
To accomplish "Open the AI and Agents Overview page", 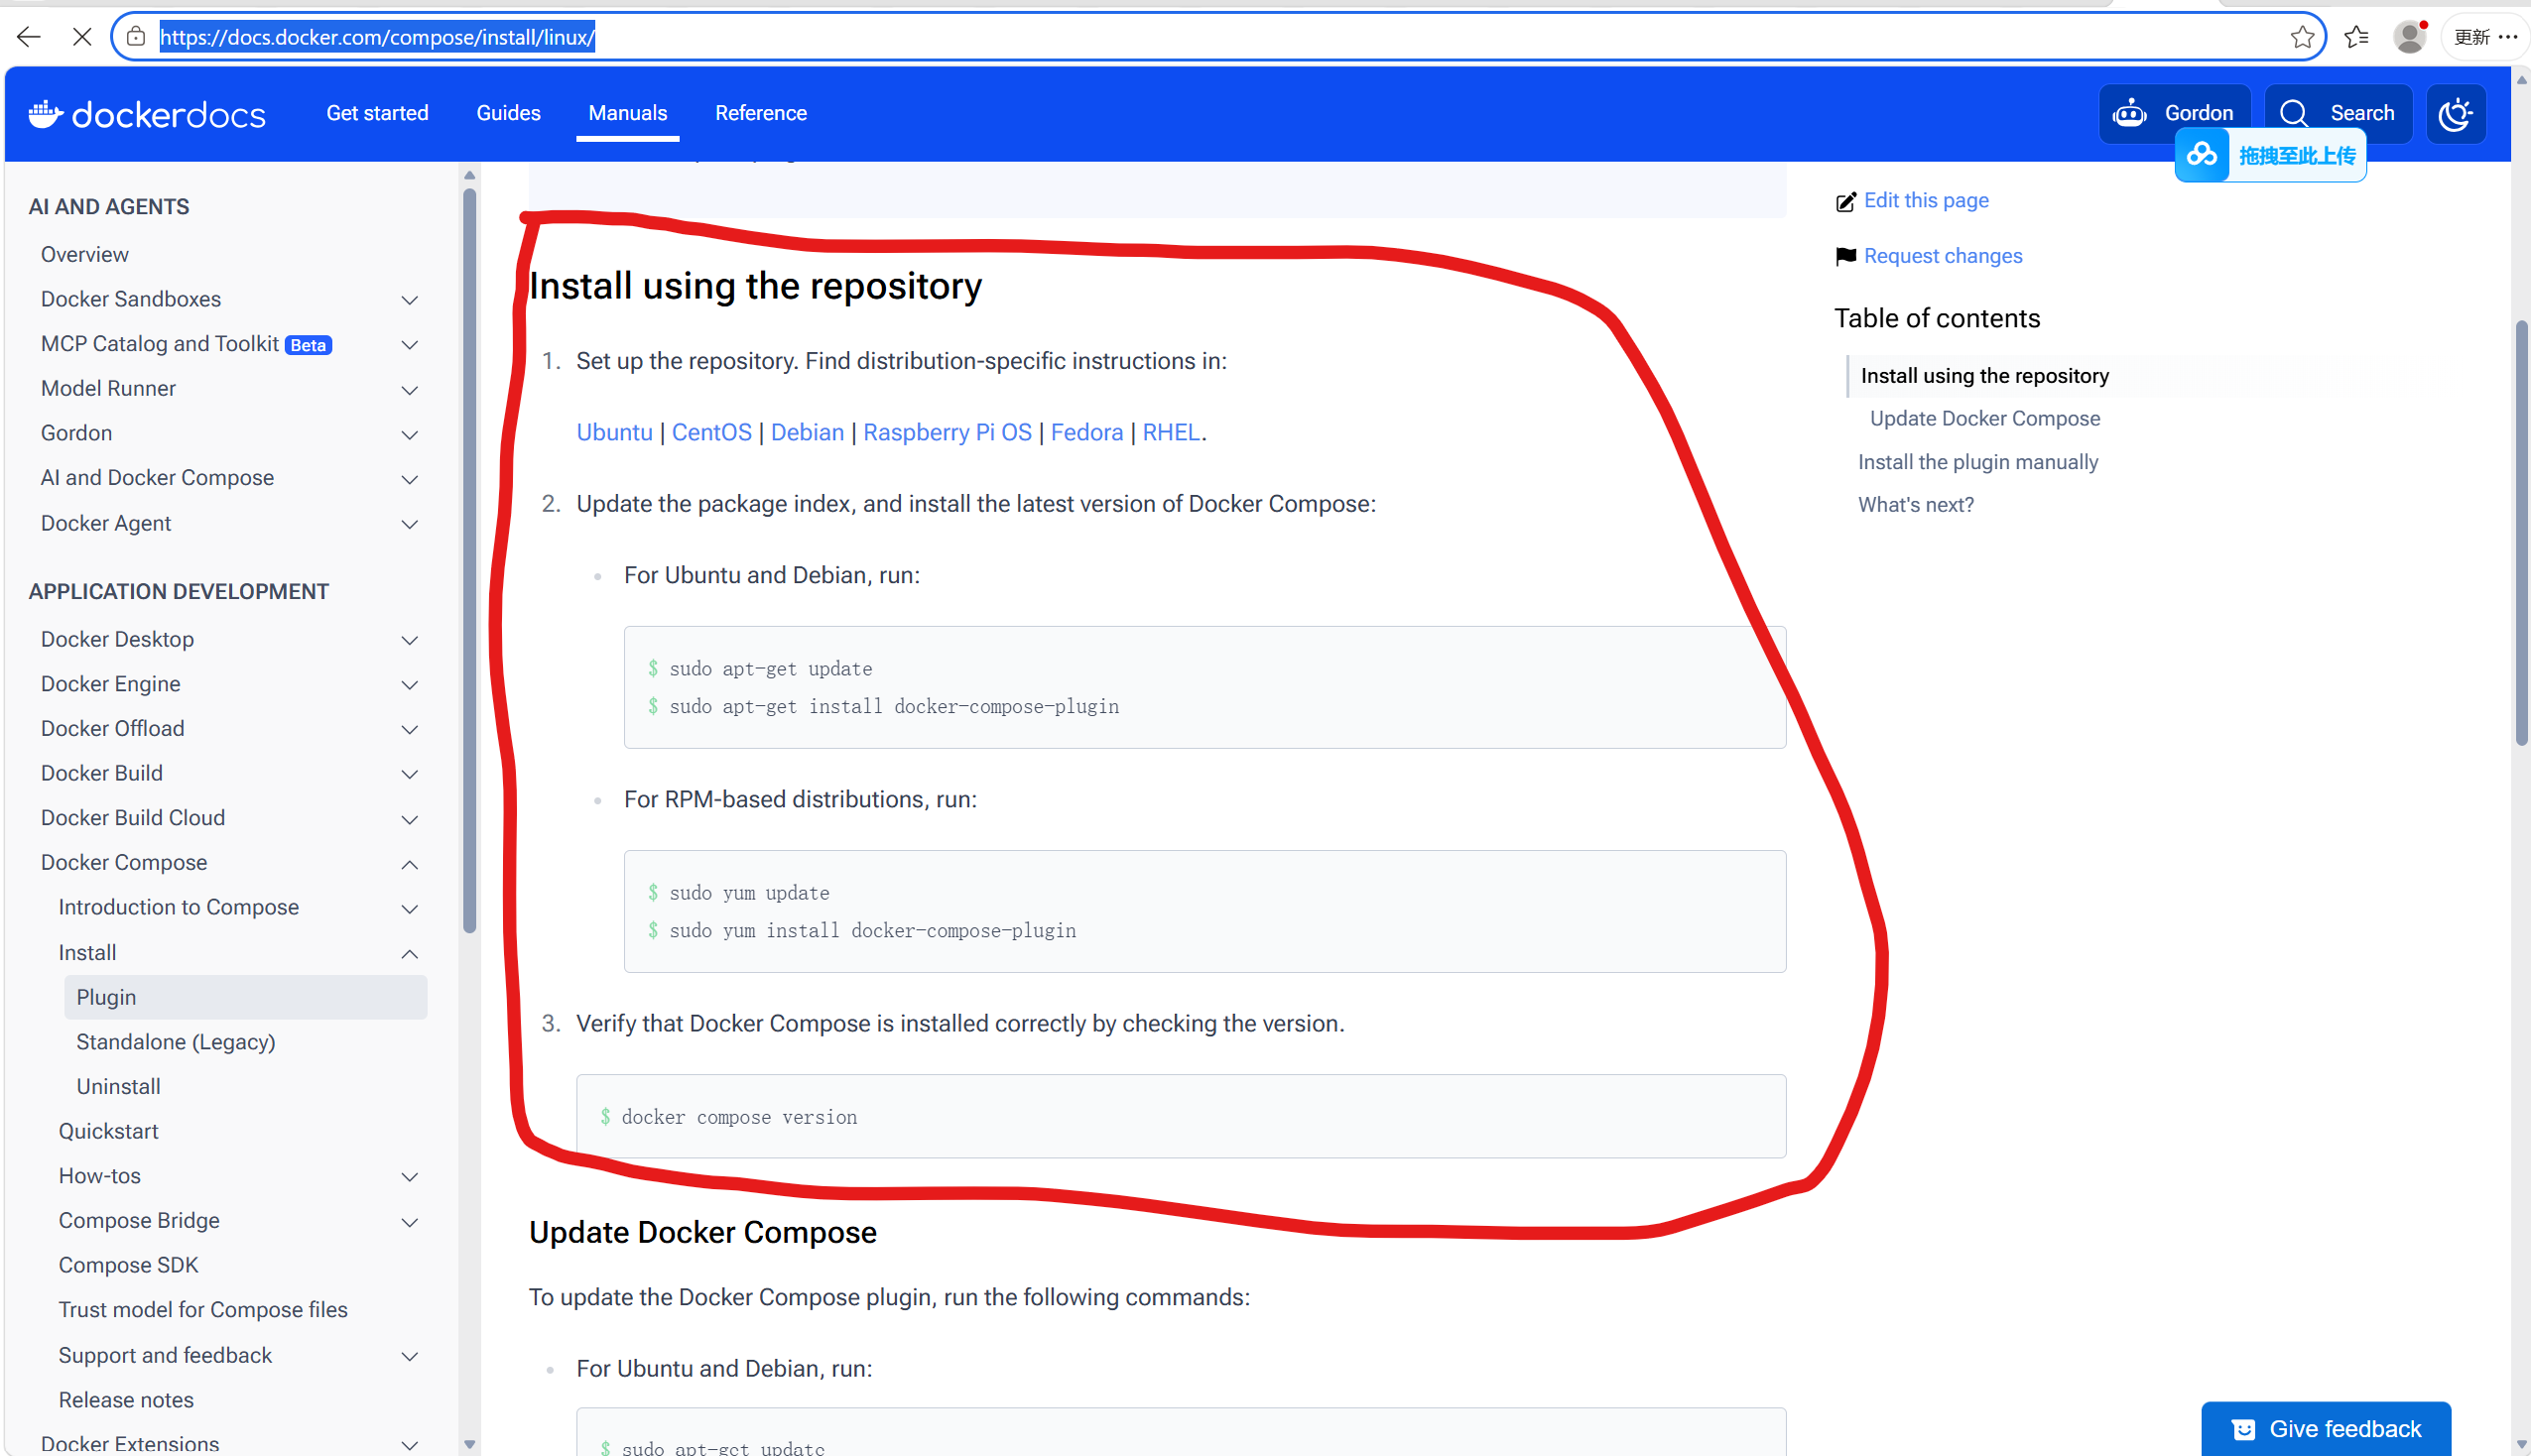I will (x=85, y=255).
